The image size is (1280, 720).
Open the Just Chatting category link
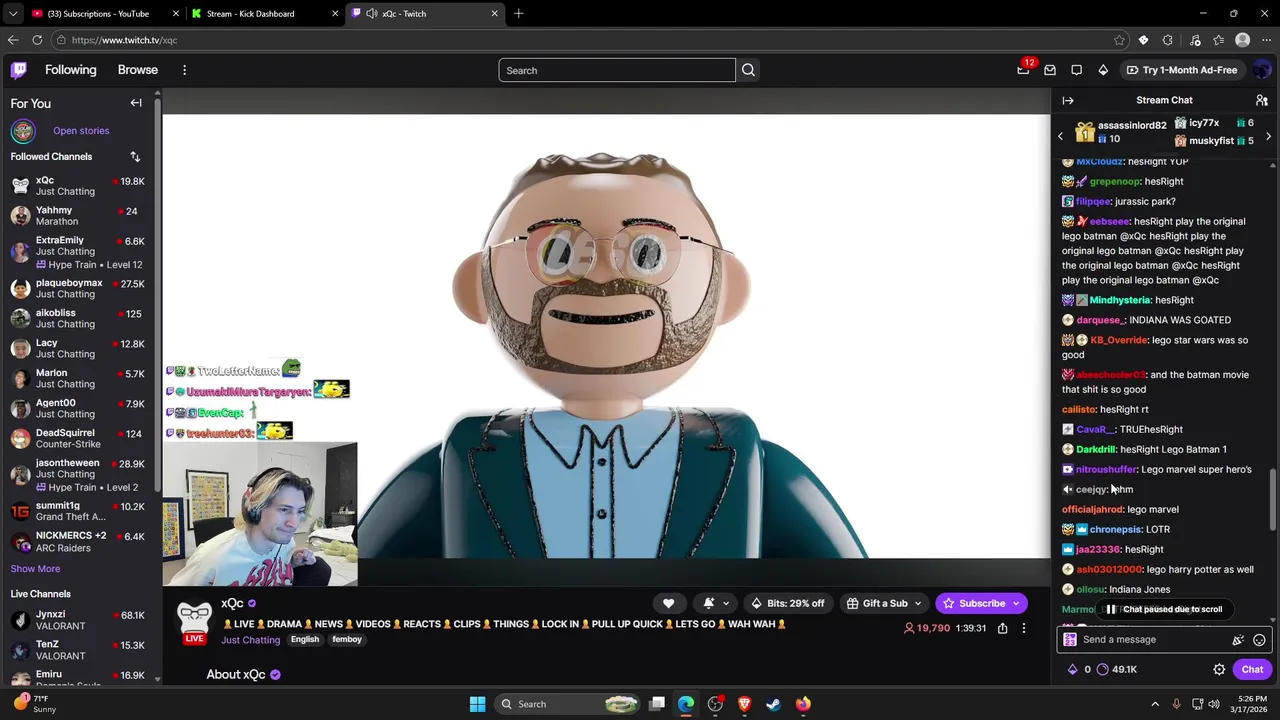pos(251,640)
